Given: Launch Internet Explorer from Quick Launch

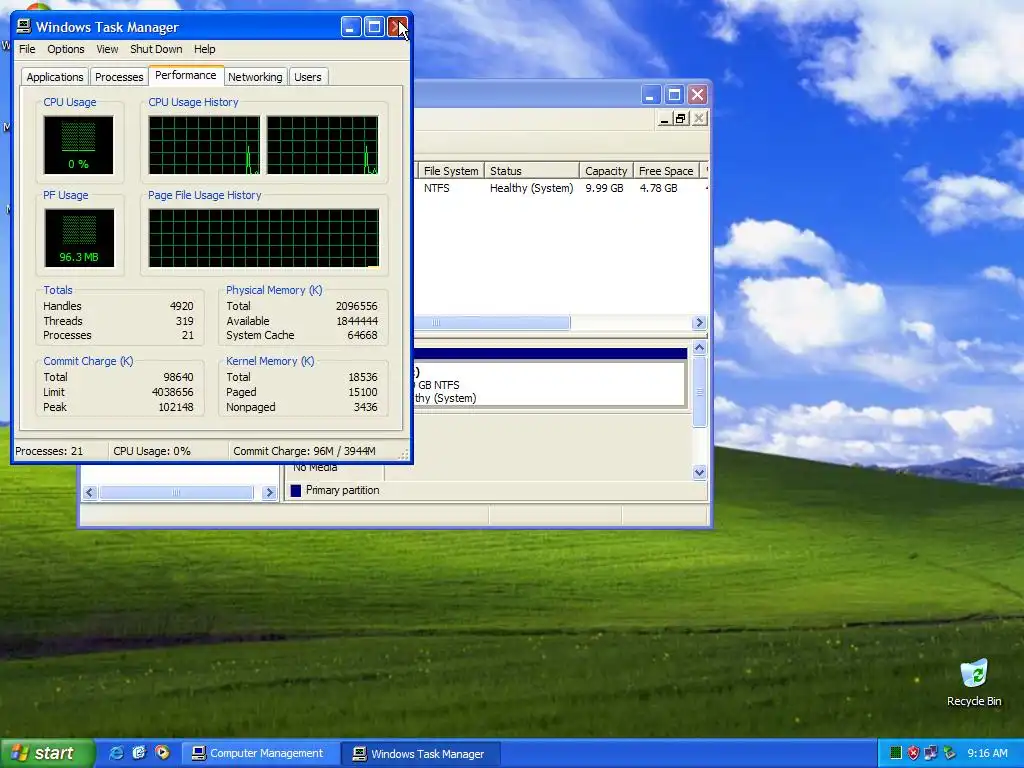Looking at the screenshot, I should (116, 753).
